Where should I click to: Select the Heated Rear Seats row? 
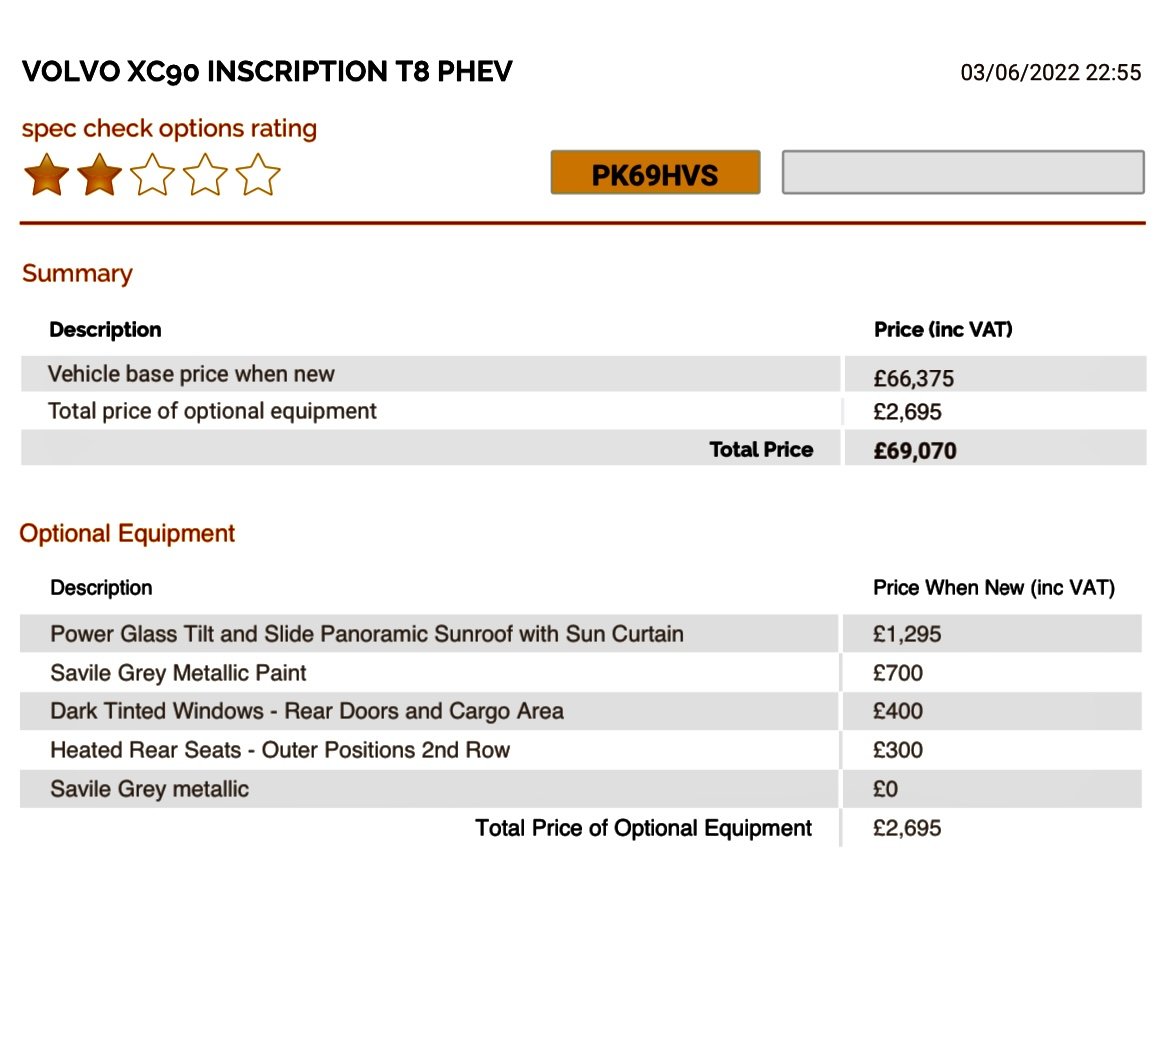(x=580, y=750)
